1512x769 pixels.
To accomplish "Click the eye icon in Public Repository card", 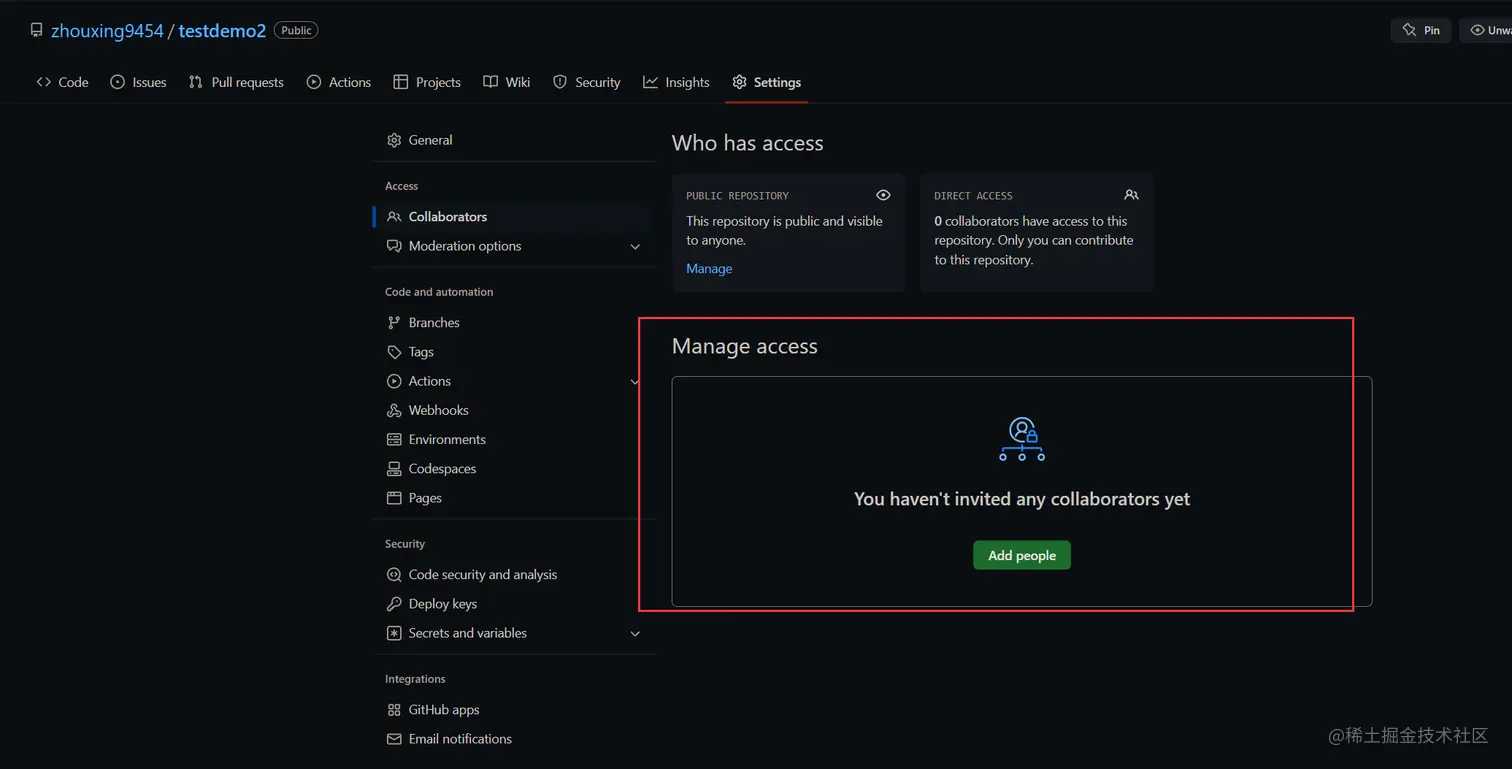I will 883,195.
